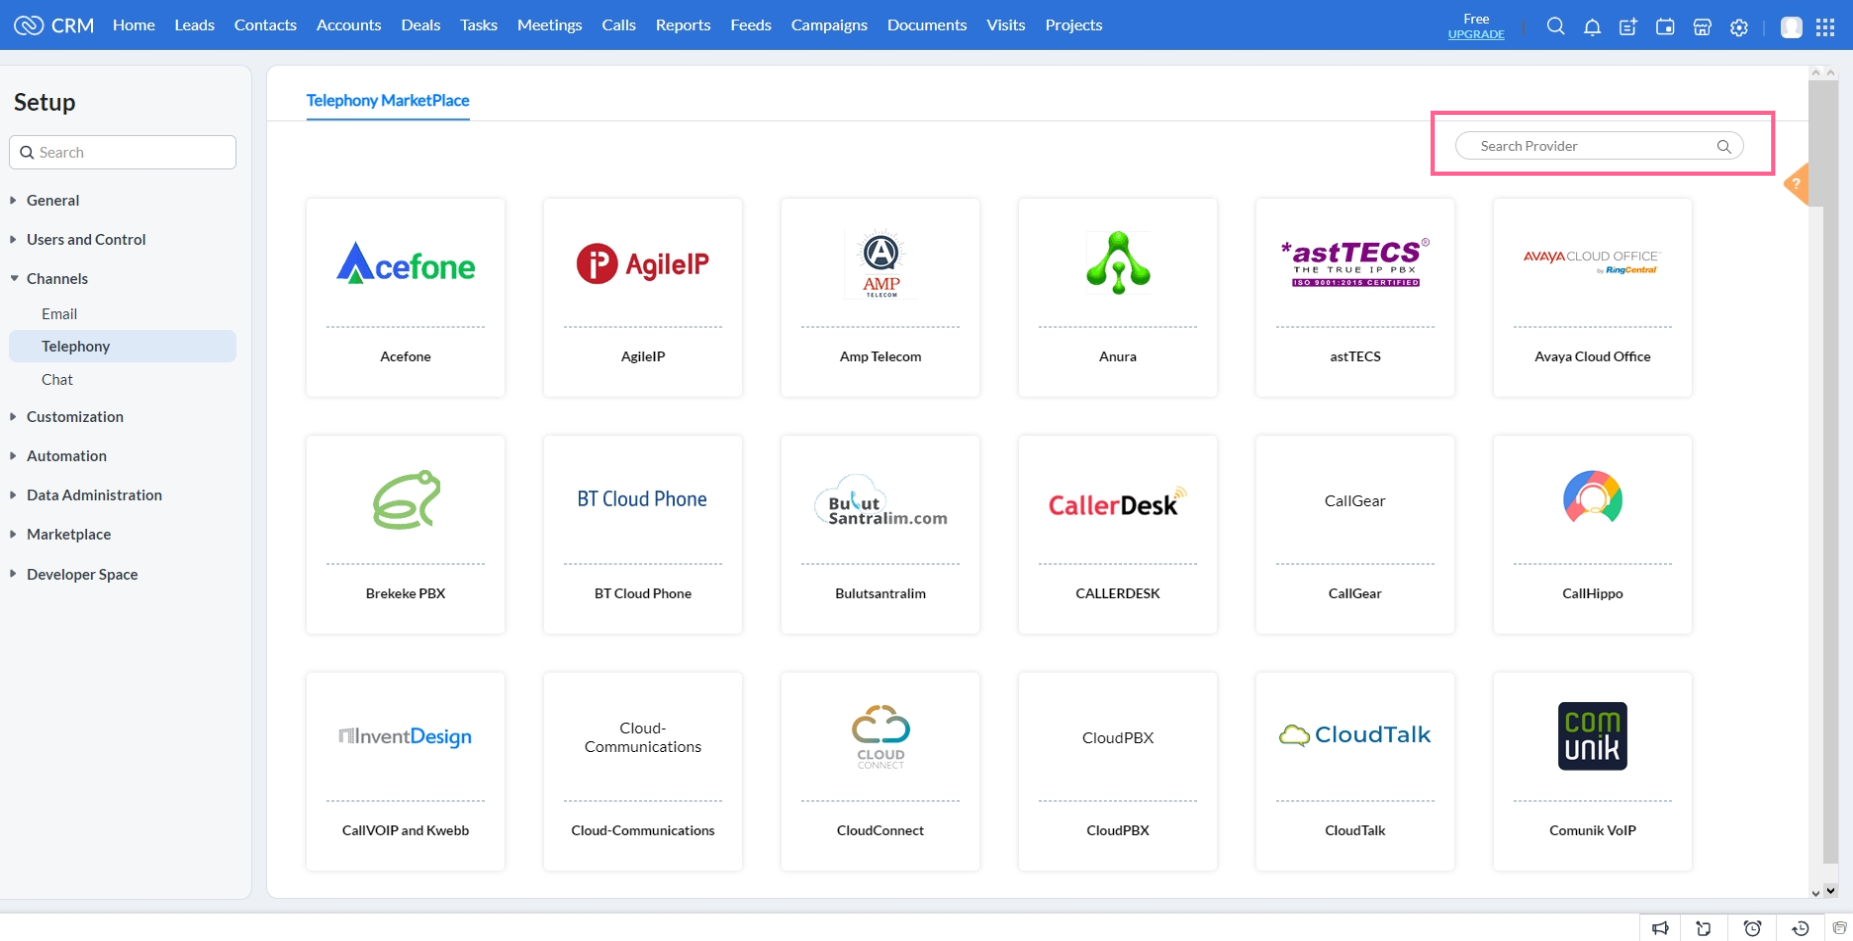Open global search from the top bar
Viewport: 1853px width, 941px height.
(x=1555, y=26)
